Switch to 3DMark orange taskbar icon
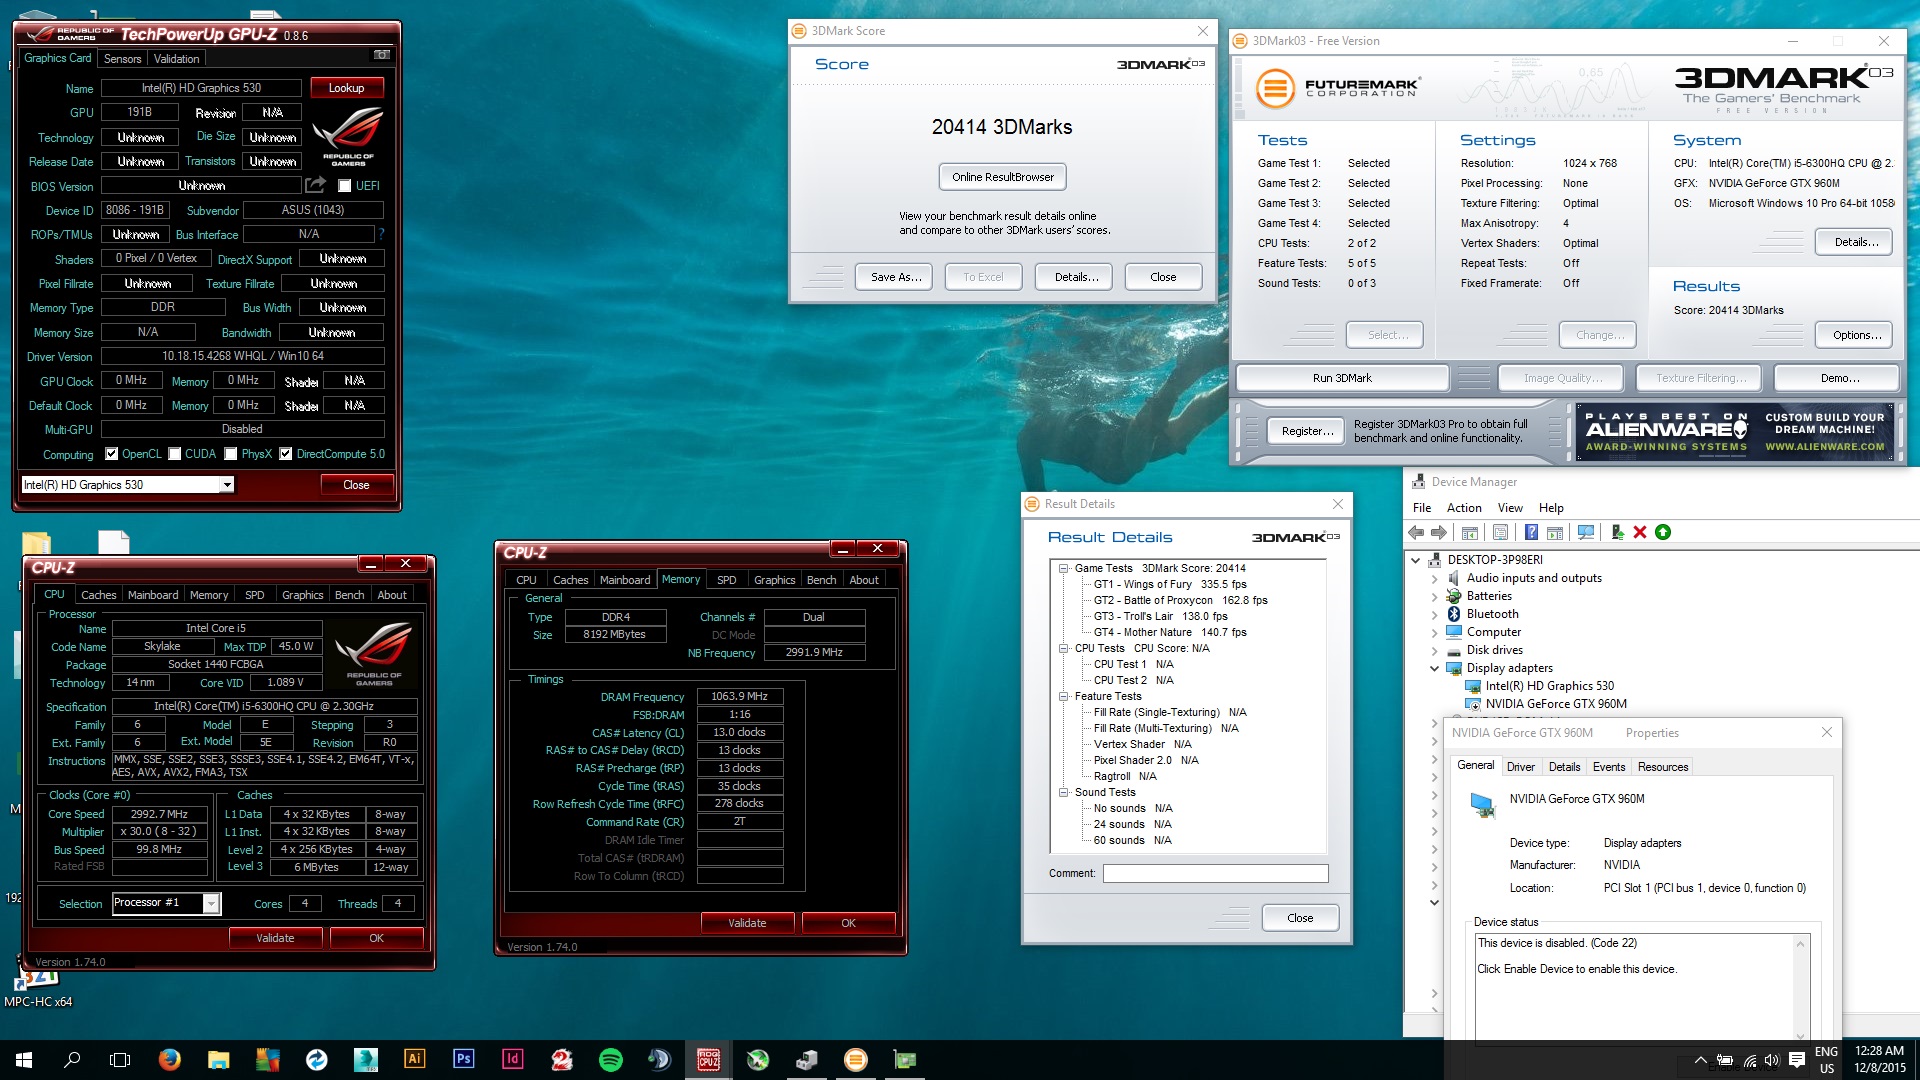 coord(855,1059)
